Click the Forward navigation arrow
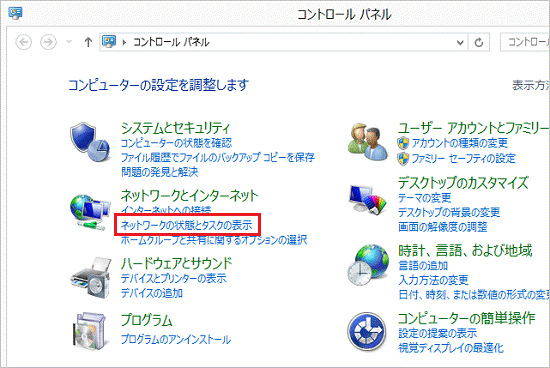Image resolution: width=550 pixels, height=368 pixels. click(x=48, y=42)
